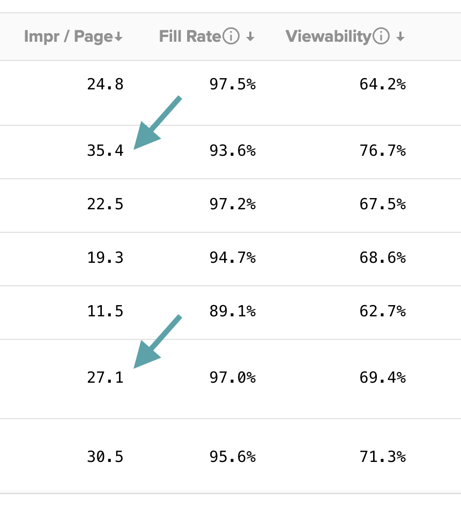This screenshot has width=461, height=516.
Task: Sort by Impr / Page arrow
Action: click(118, 36)
